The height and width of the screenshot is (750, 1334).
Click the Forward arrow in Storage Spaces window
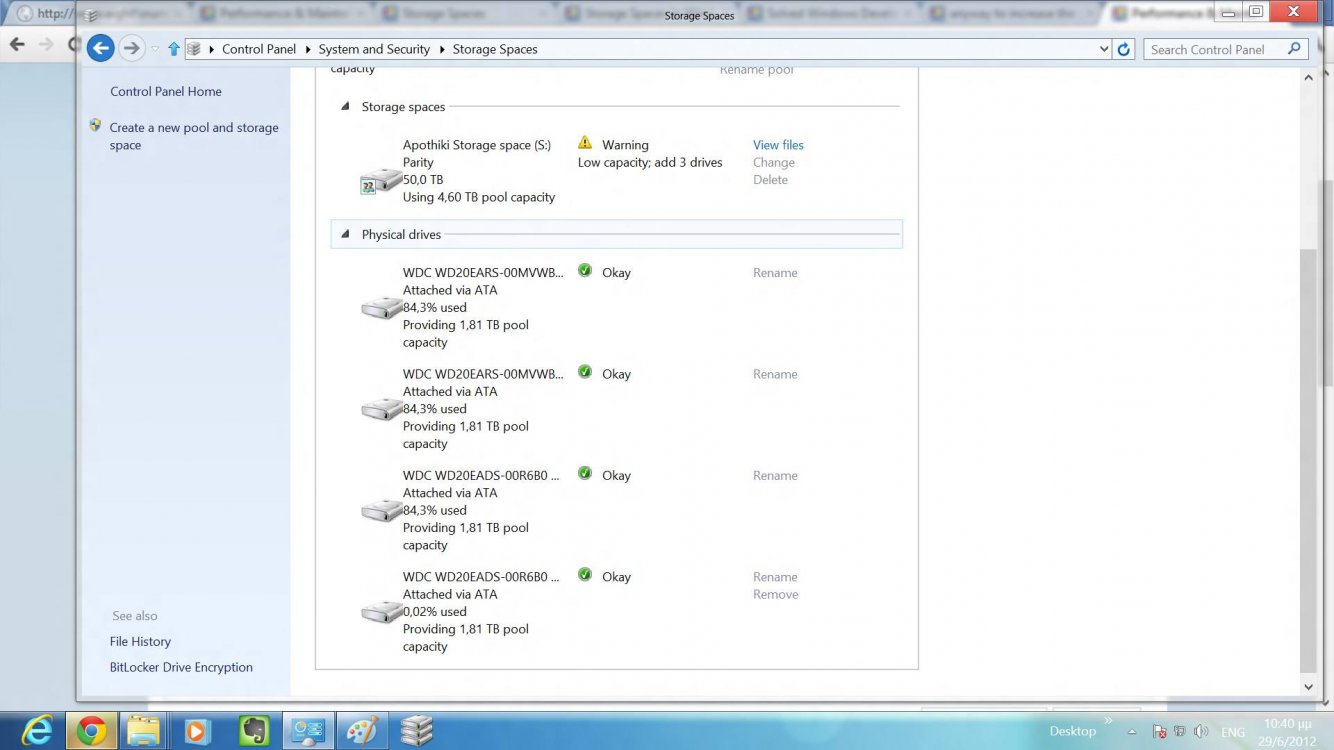(132, 48)
